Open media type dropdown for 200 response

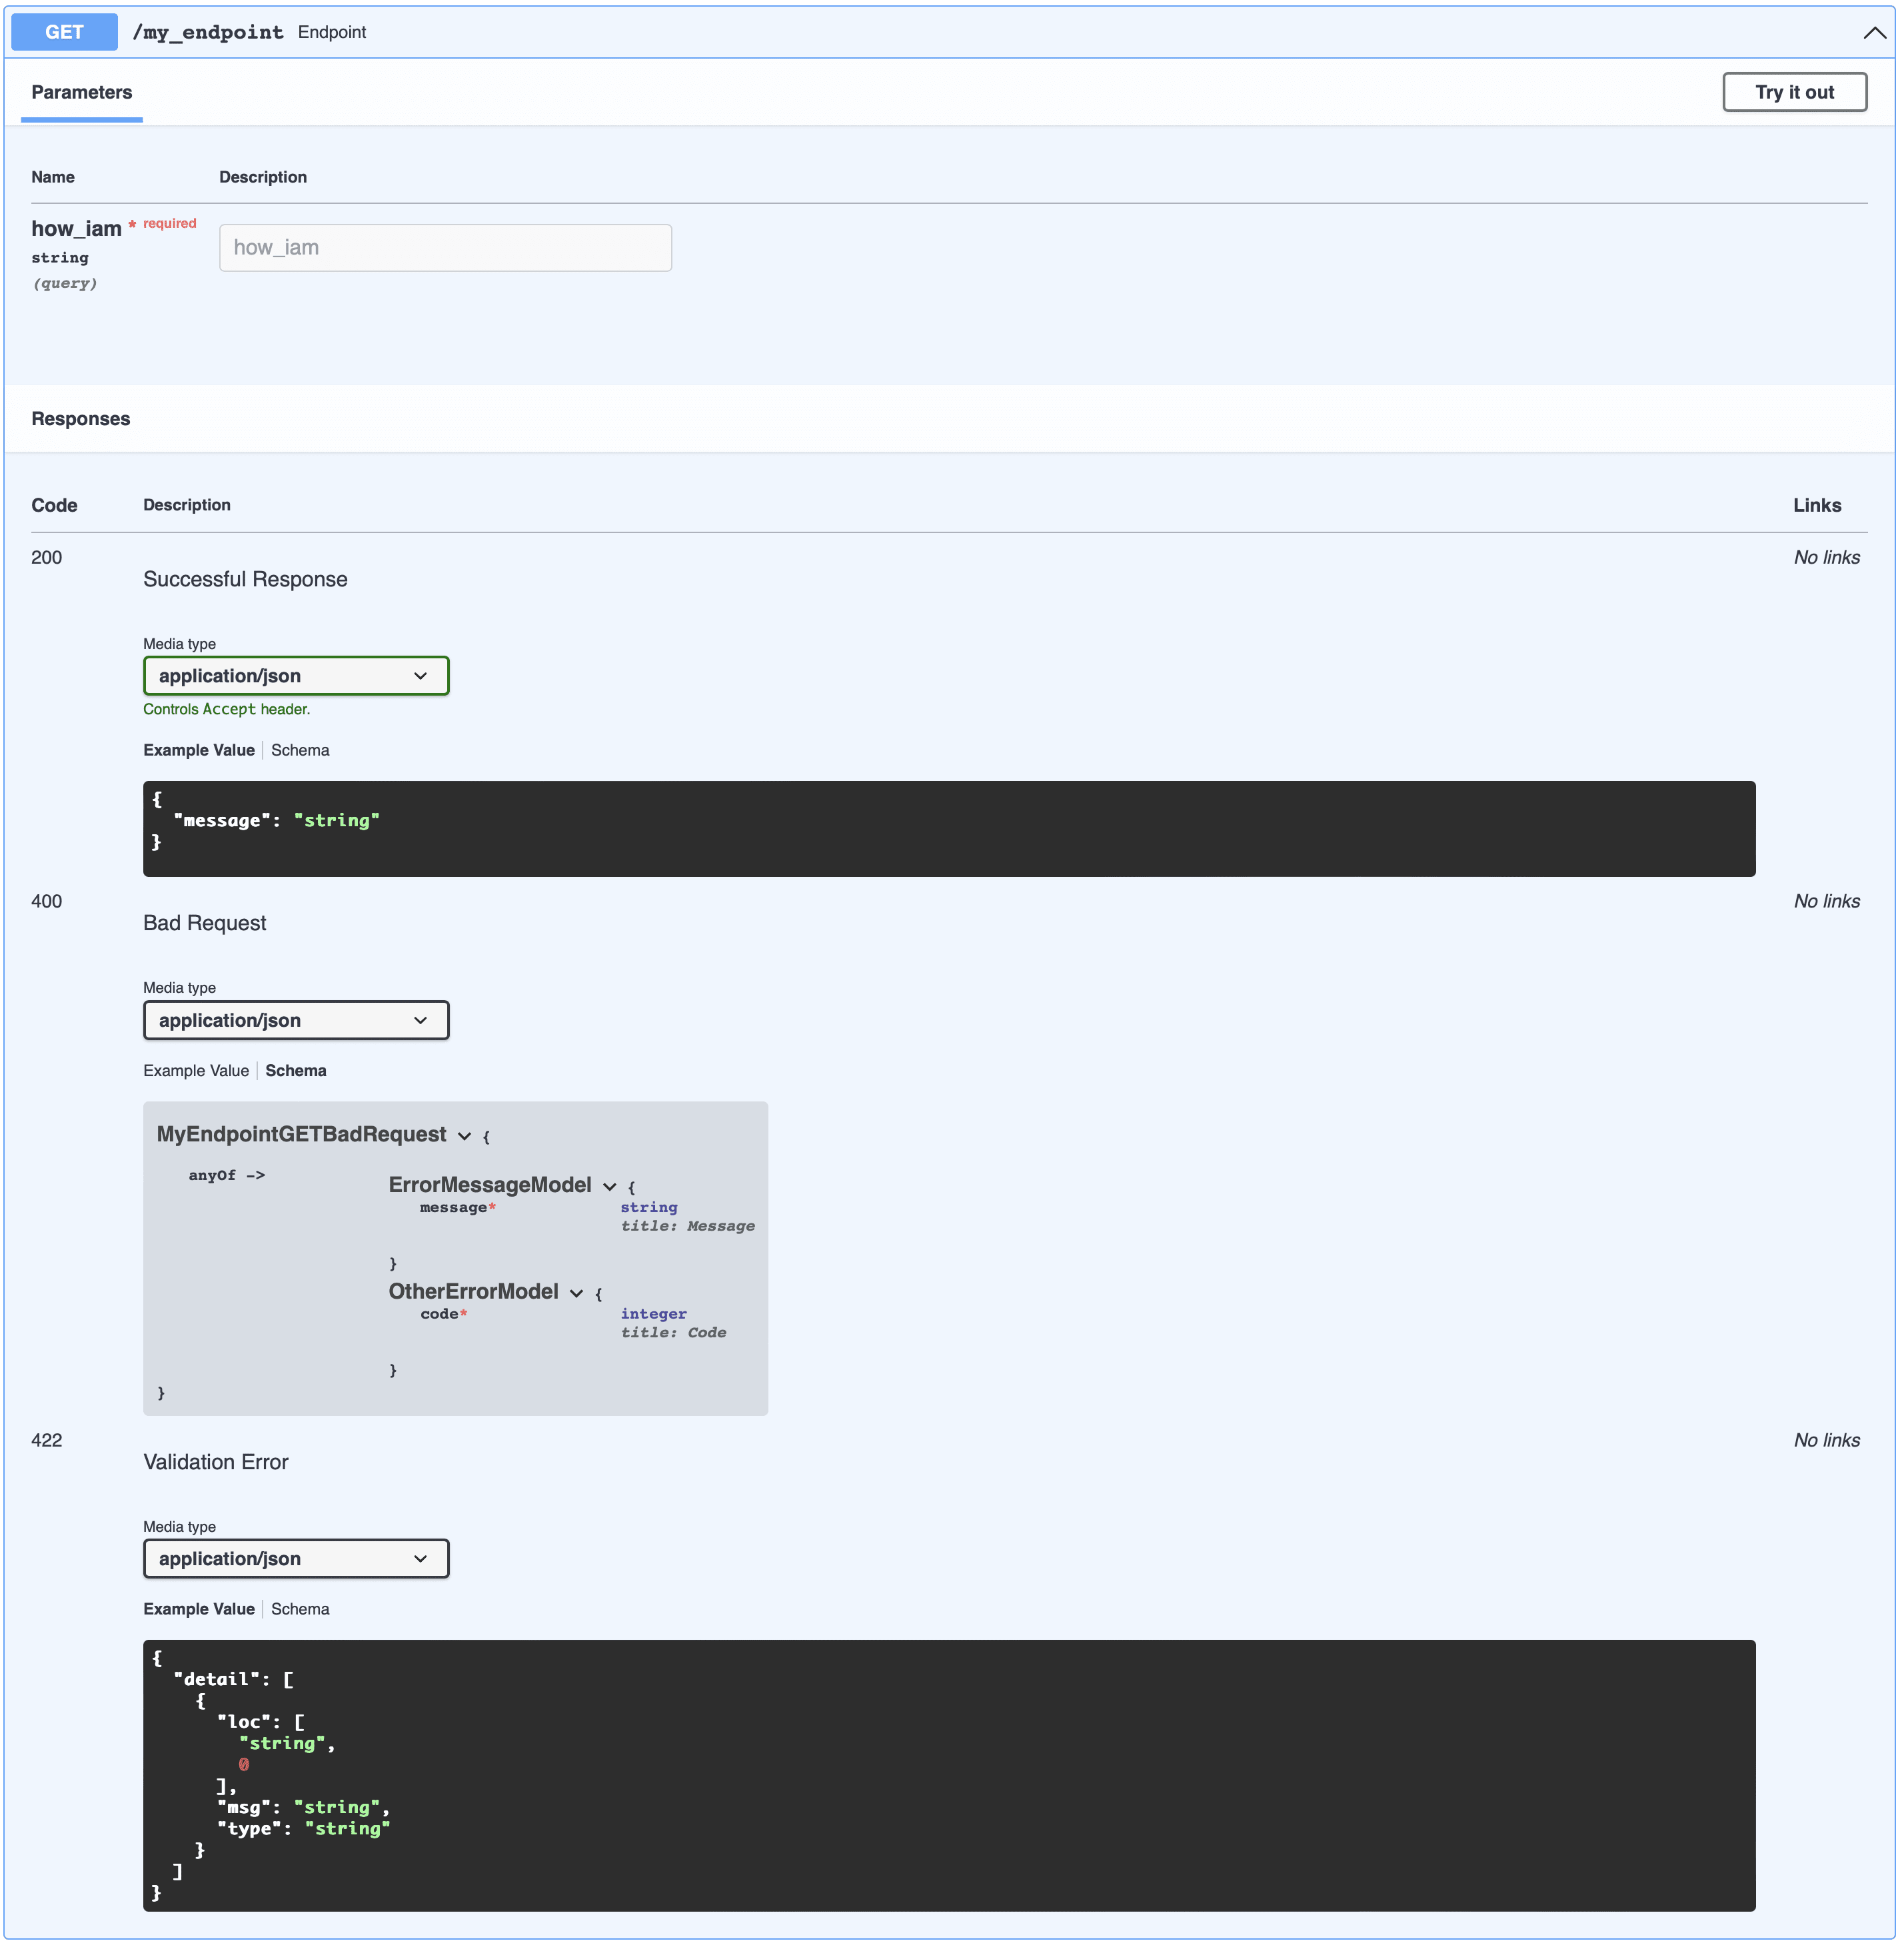[296, 675]
